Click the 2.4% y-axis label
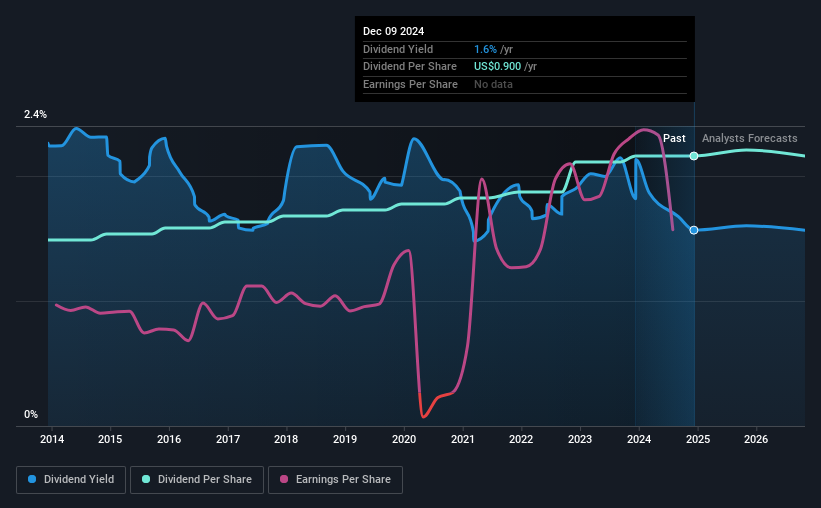The image size is (821, 508). 35,115
